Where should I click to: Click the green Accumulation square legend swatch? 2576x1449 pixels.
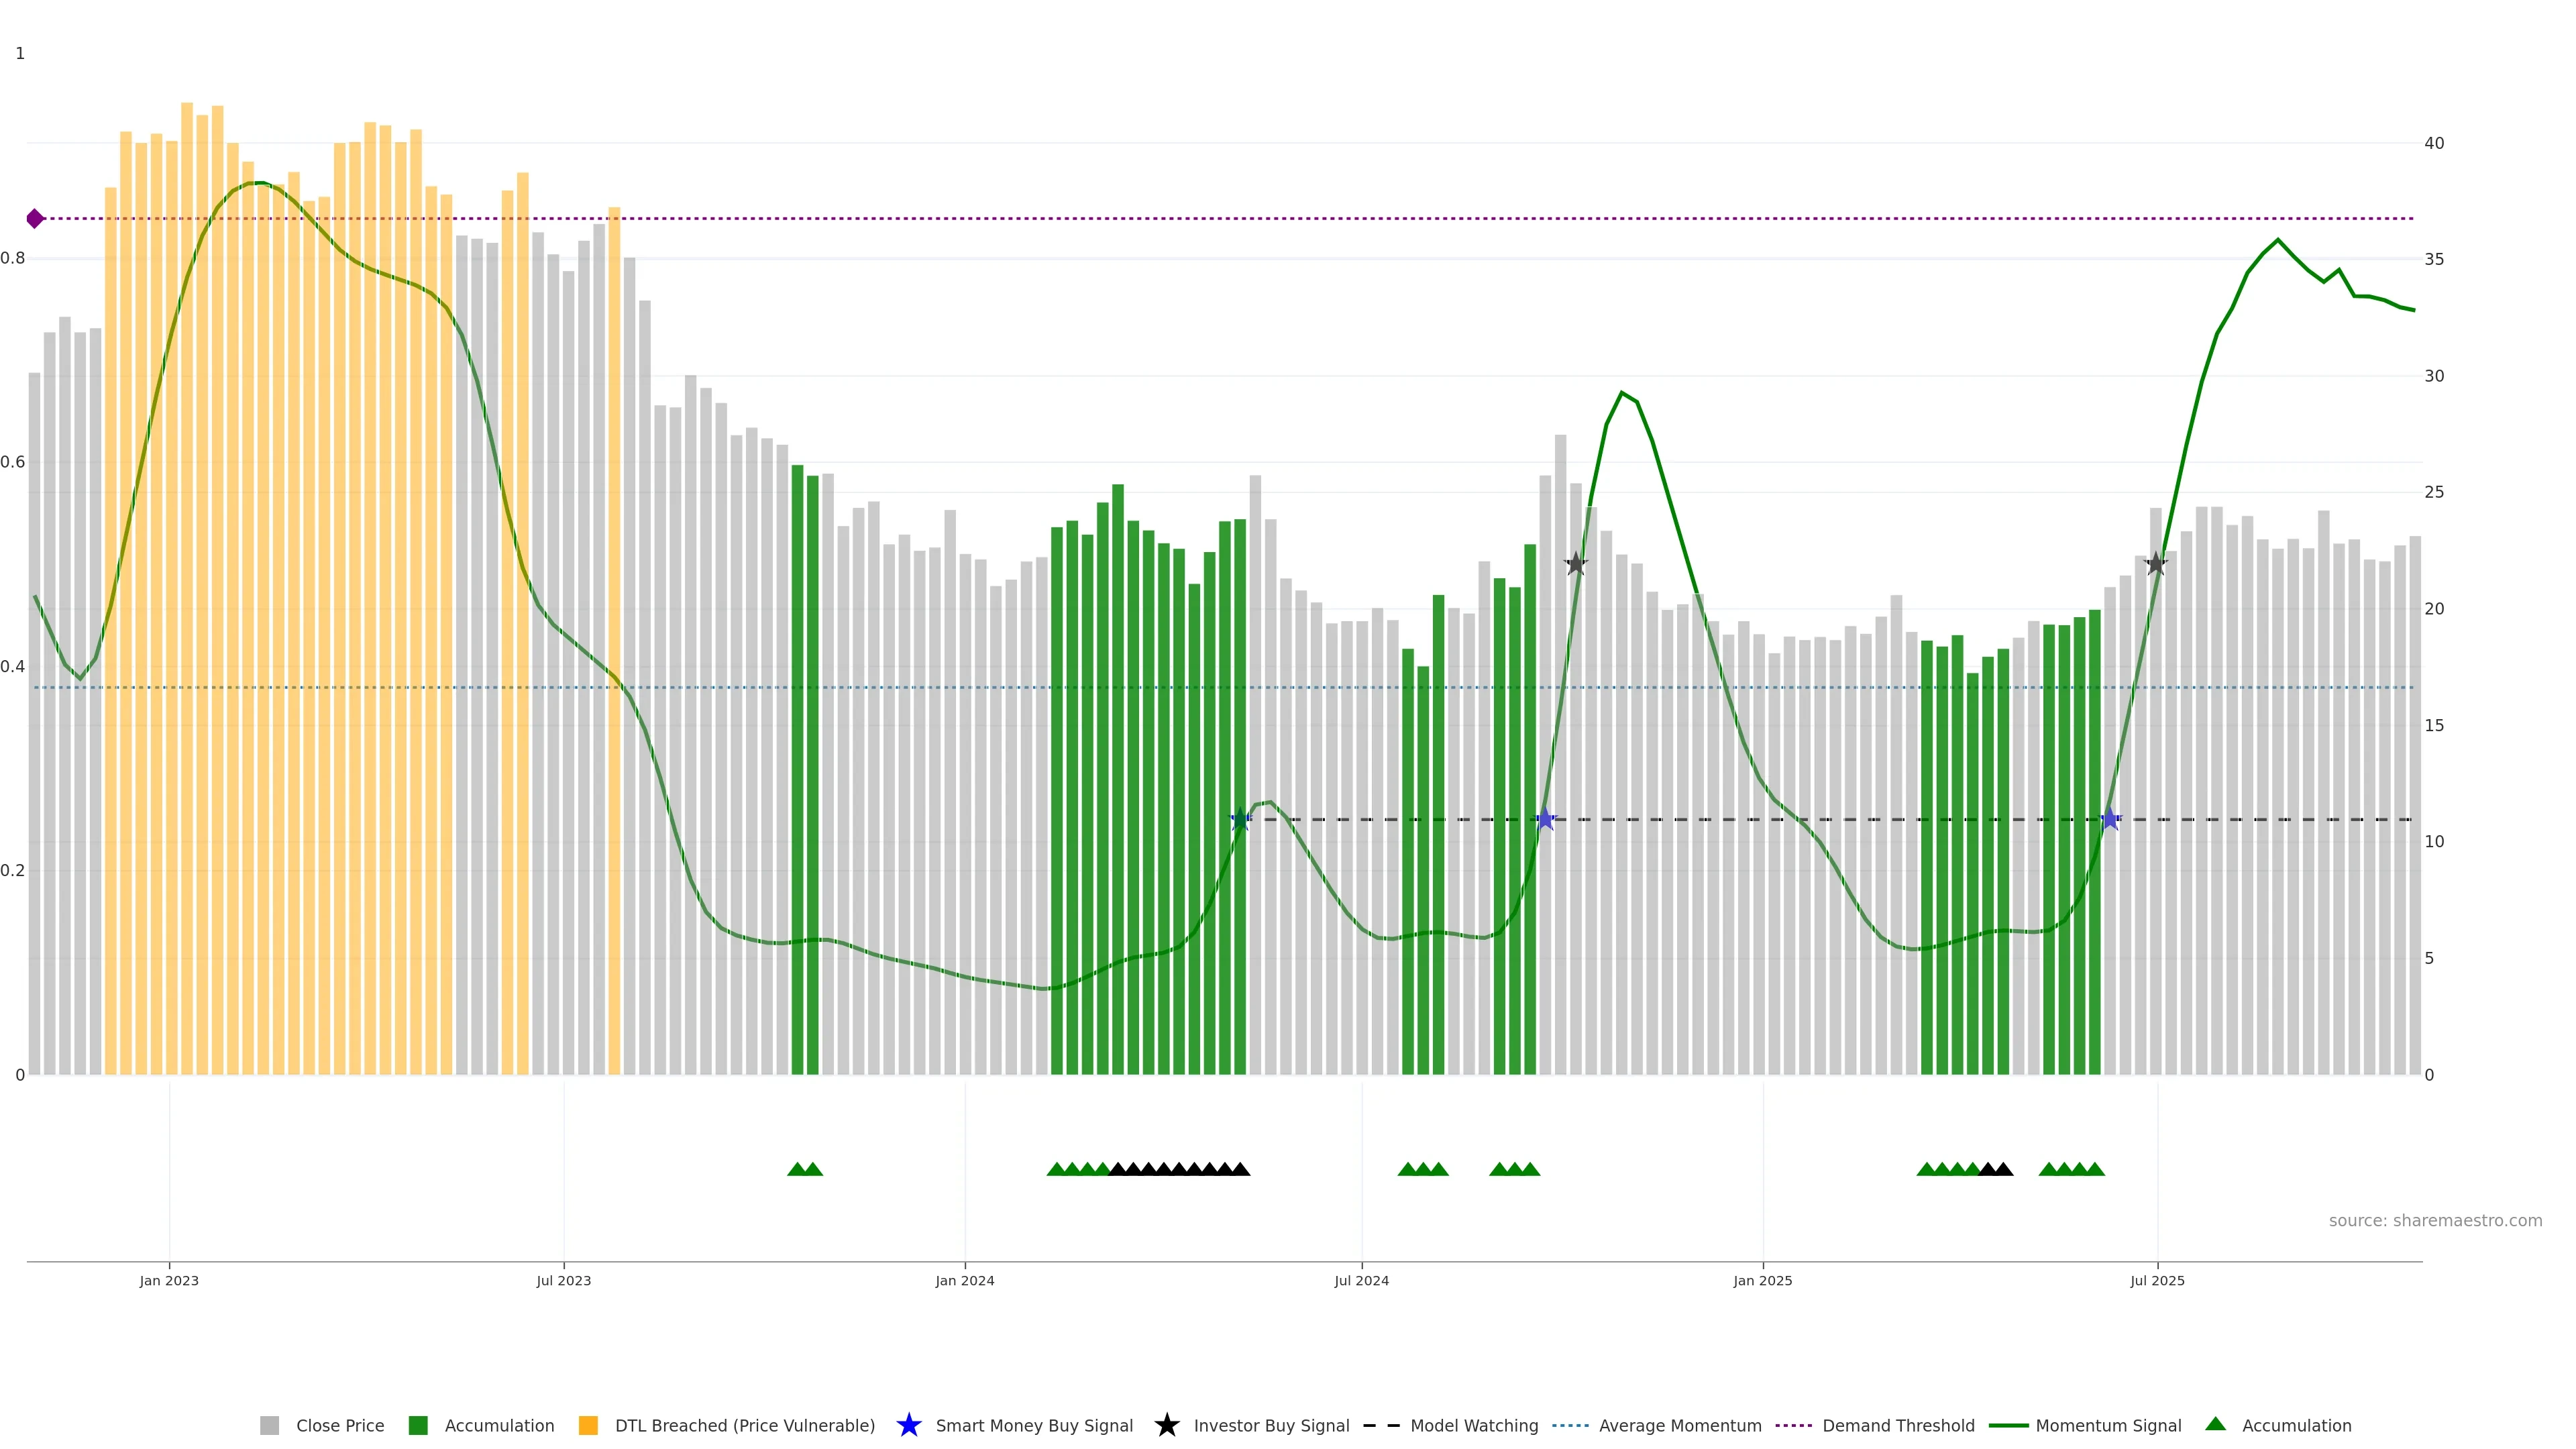click(418, 1426)
